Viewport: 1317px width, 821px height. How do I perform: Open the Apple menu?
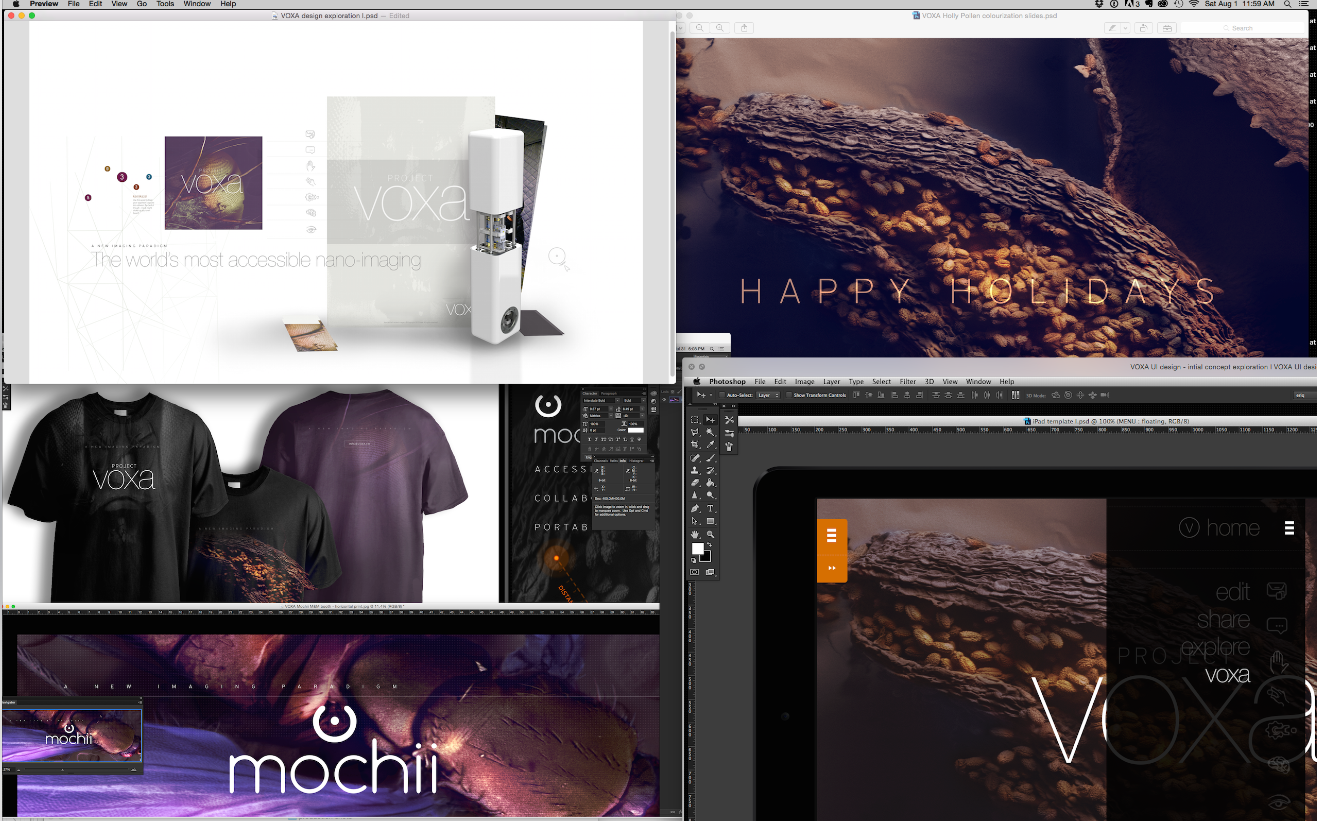coord(15,4)
